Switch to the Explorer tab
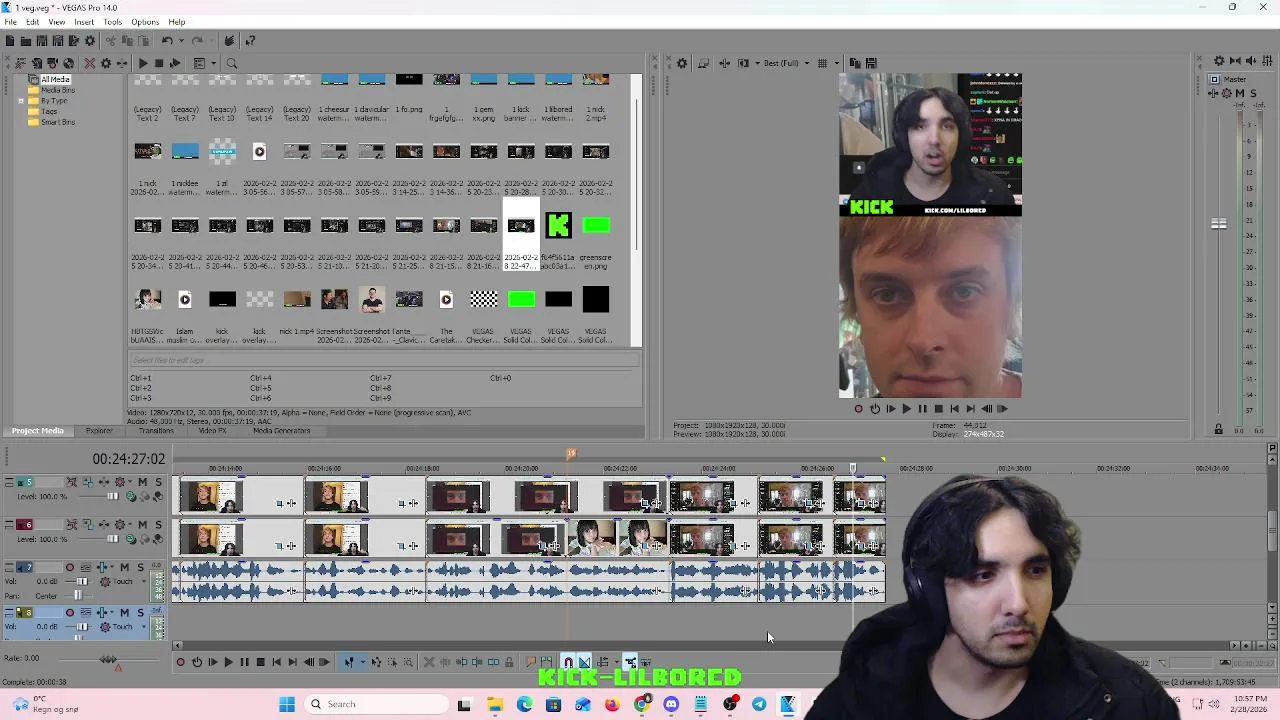The image size is (1280, 720). [99, 431]
